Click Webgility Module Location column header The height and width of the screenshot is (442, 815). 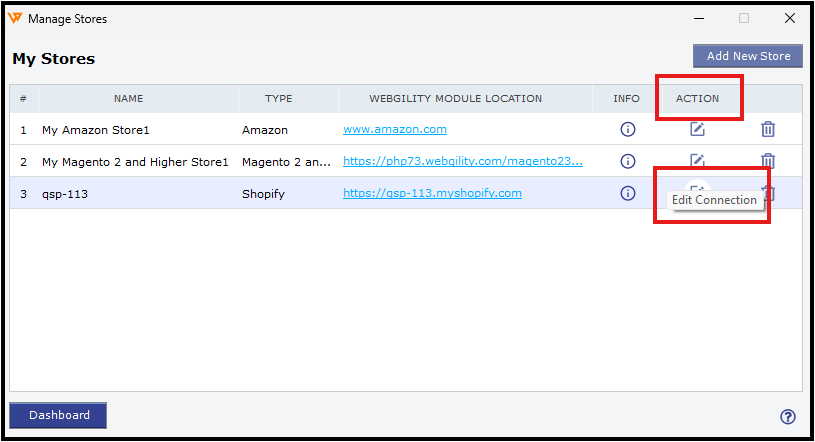pos(455,98)
